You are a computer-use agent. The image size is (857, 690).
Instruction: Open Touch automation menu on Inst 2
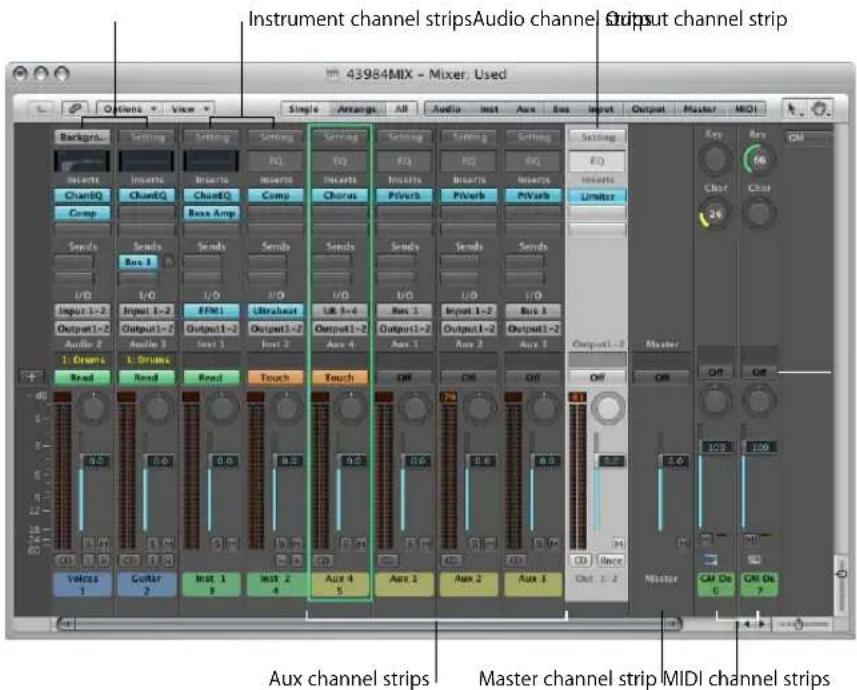click(275, 377)
